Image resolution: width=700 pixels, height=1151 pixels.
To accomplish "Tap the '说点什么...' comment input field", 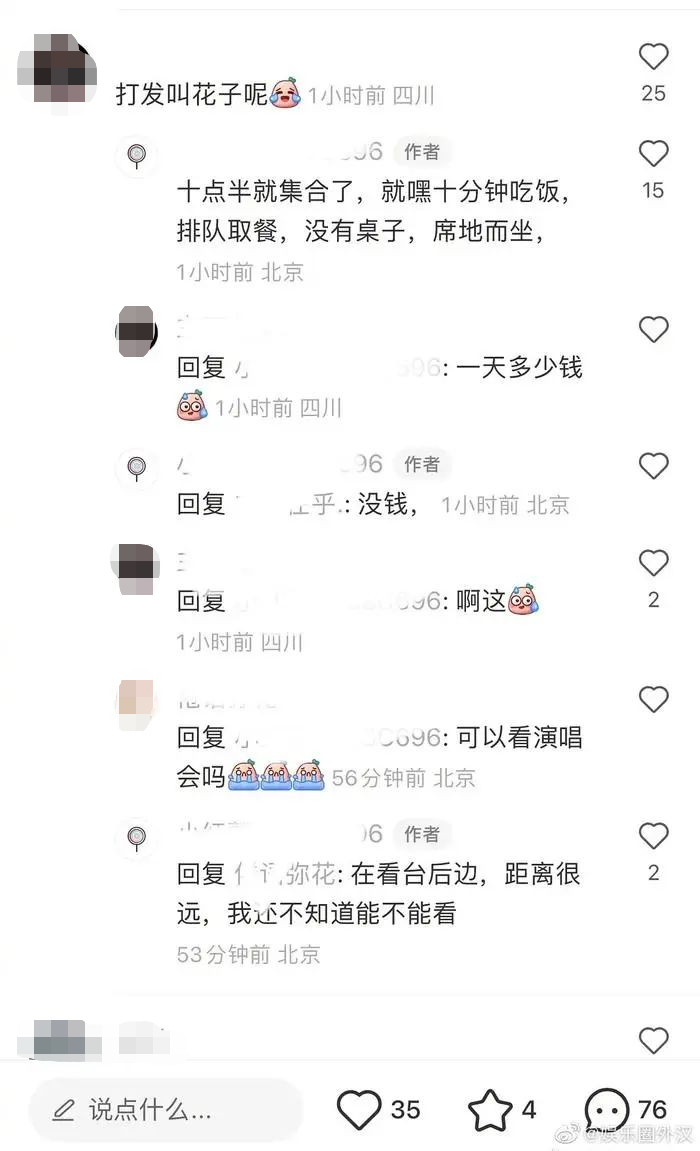I will (x=166, y=1110).
